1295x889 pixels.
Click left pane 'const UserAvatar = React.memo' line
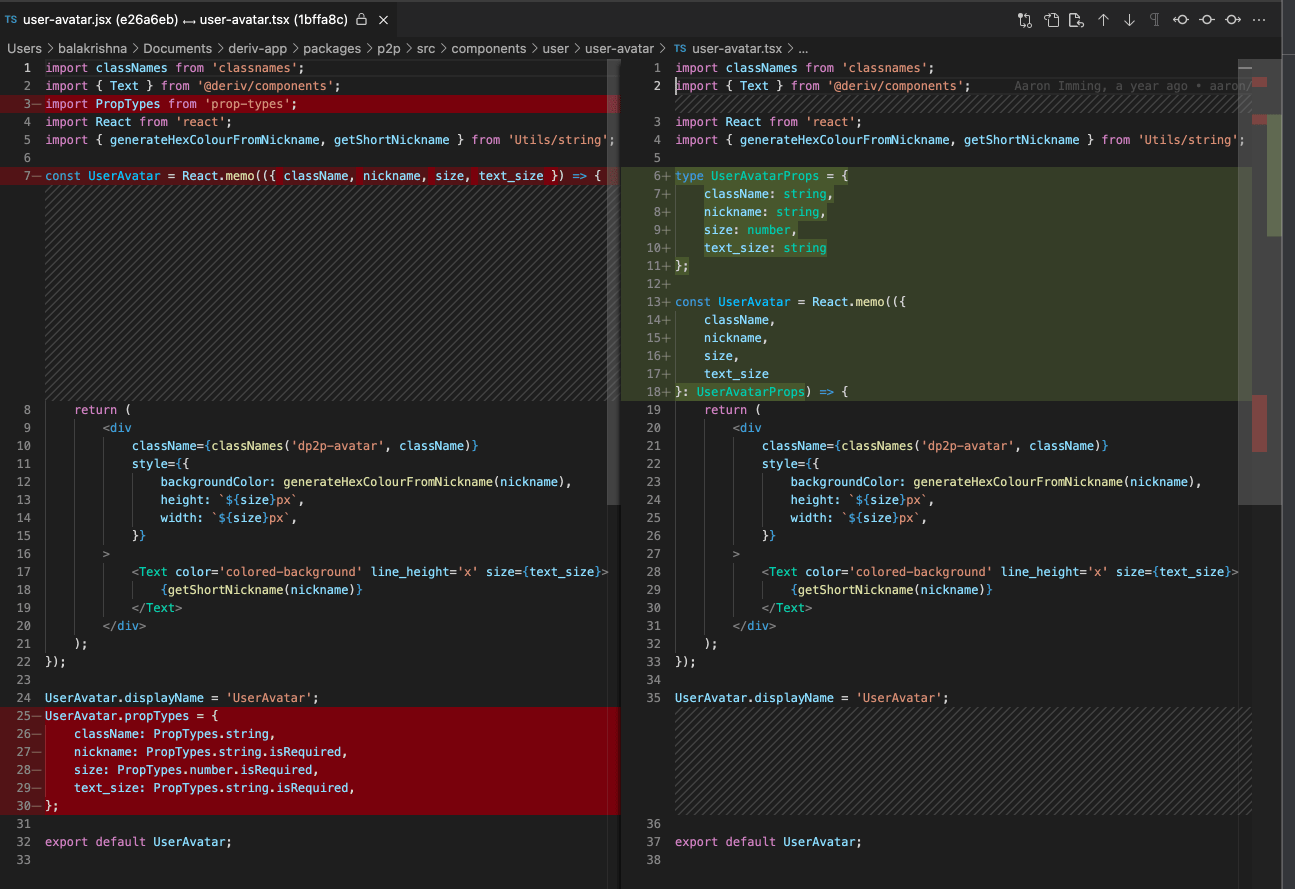click(323, 176)
